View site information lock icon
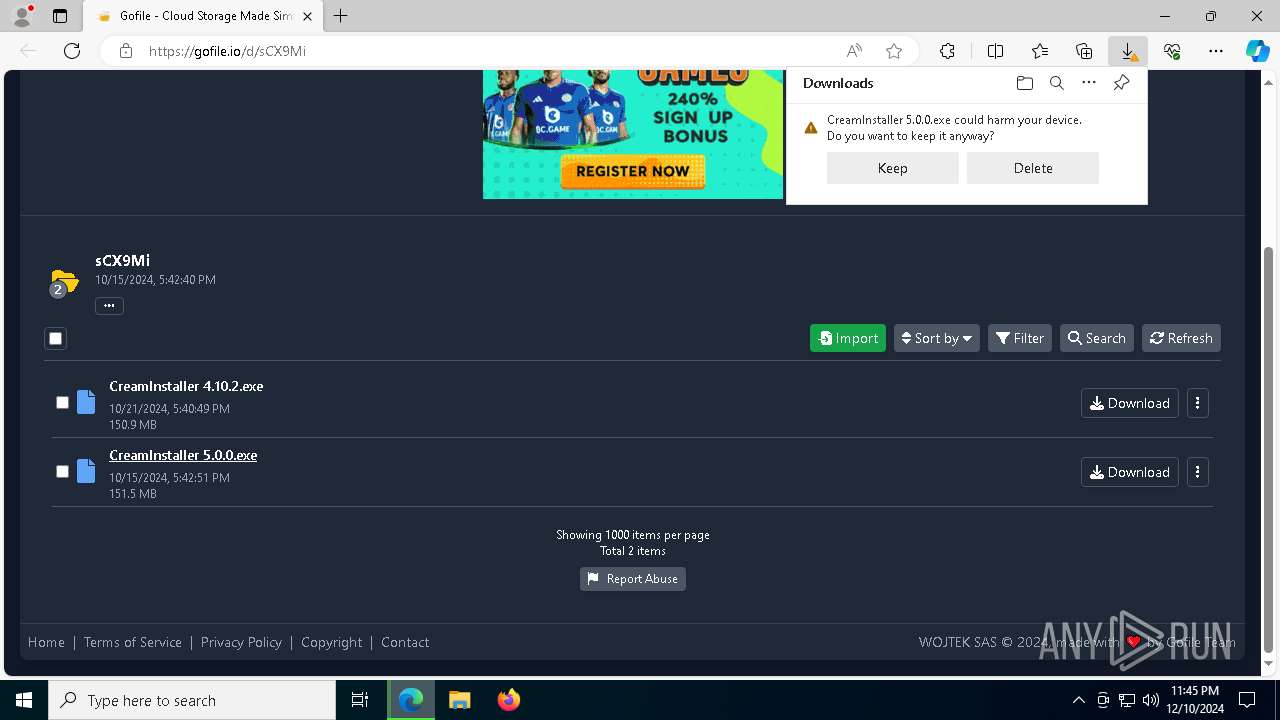Viewport: 1280px width, 720px height. (126, 51)
